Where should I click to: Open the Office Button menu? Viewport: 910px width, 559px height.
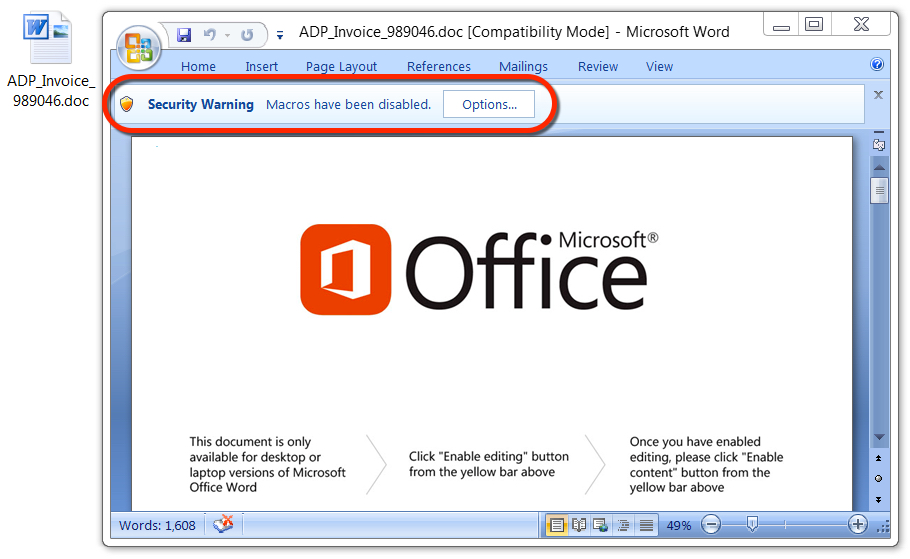tap(139, 48)
